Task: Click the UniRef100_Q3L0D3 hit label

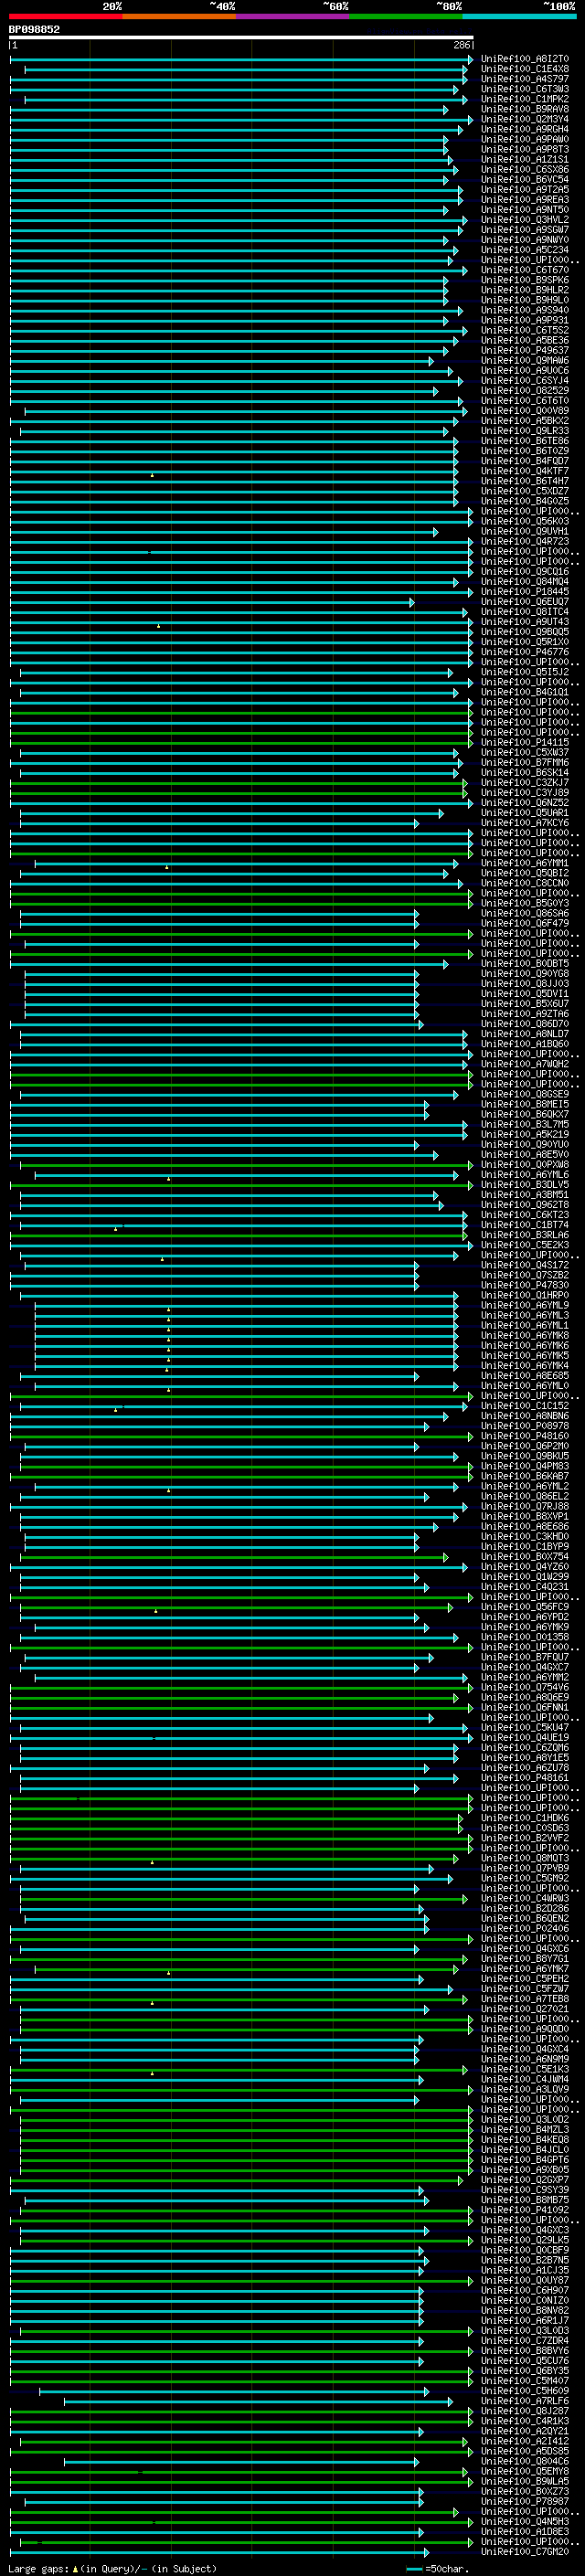Action: pyautogui.click(x=525, y=2331)
